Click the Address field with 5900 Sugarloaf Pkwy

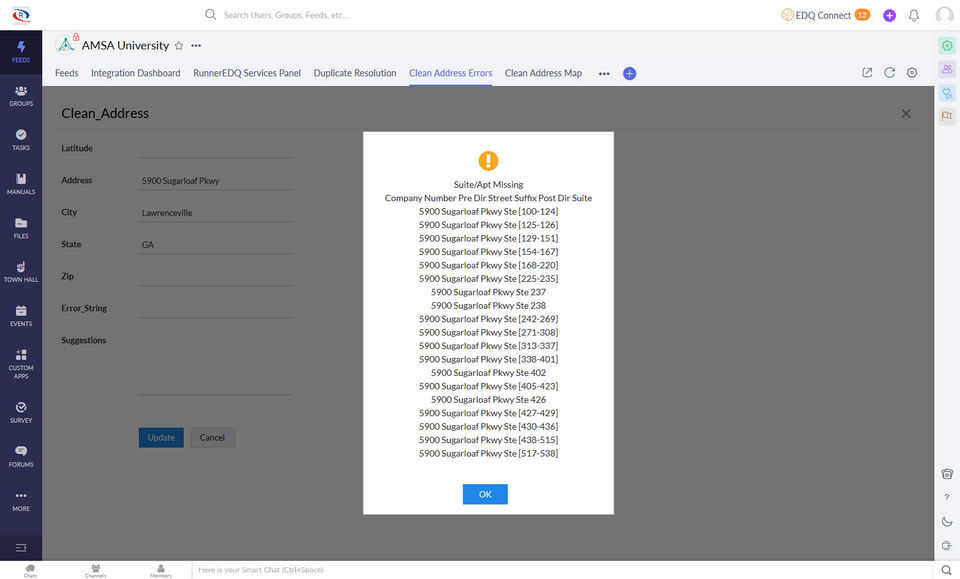[216, 181]
